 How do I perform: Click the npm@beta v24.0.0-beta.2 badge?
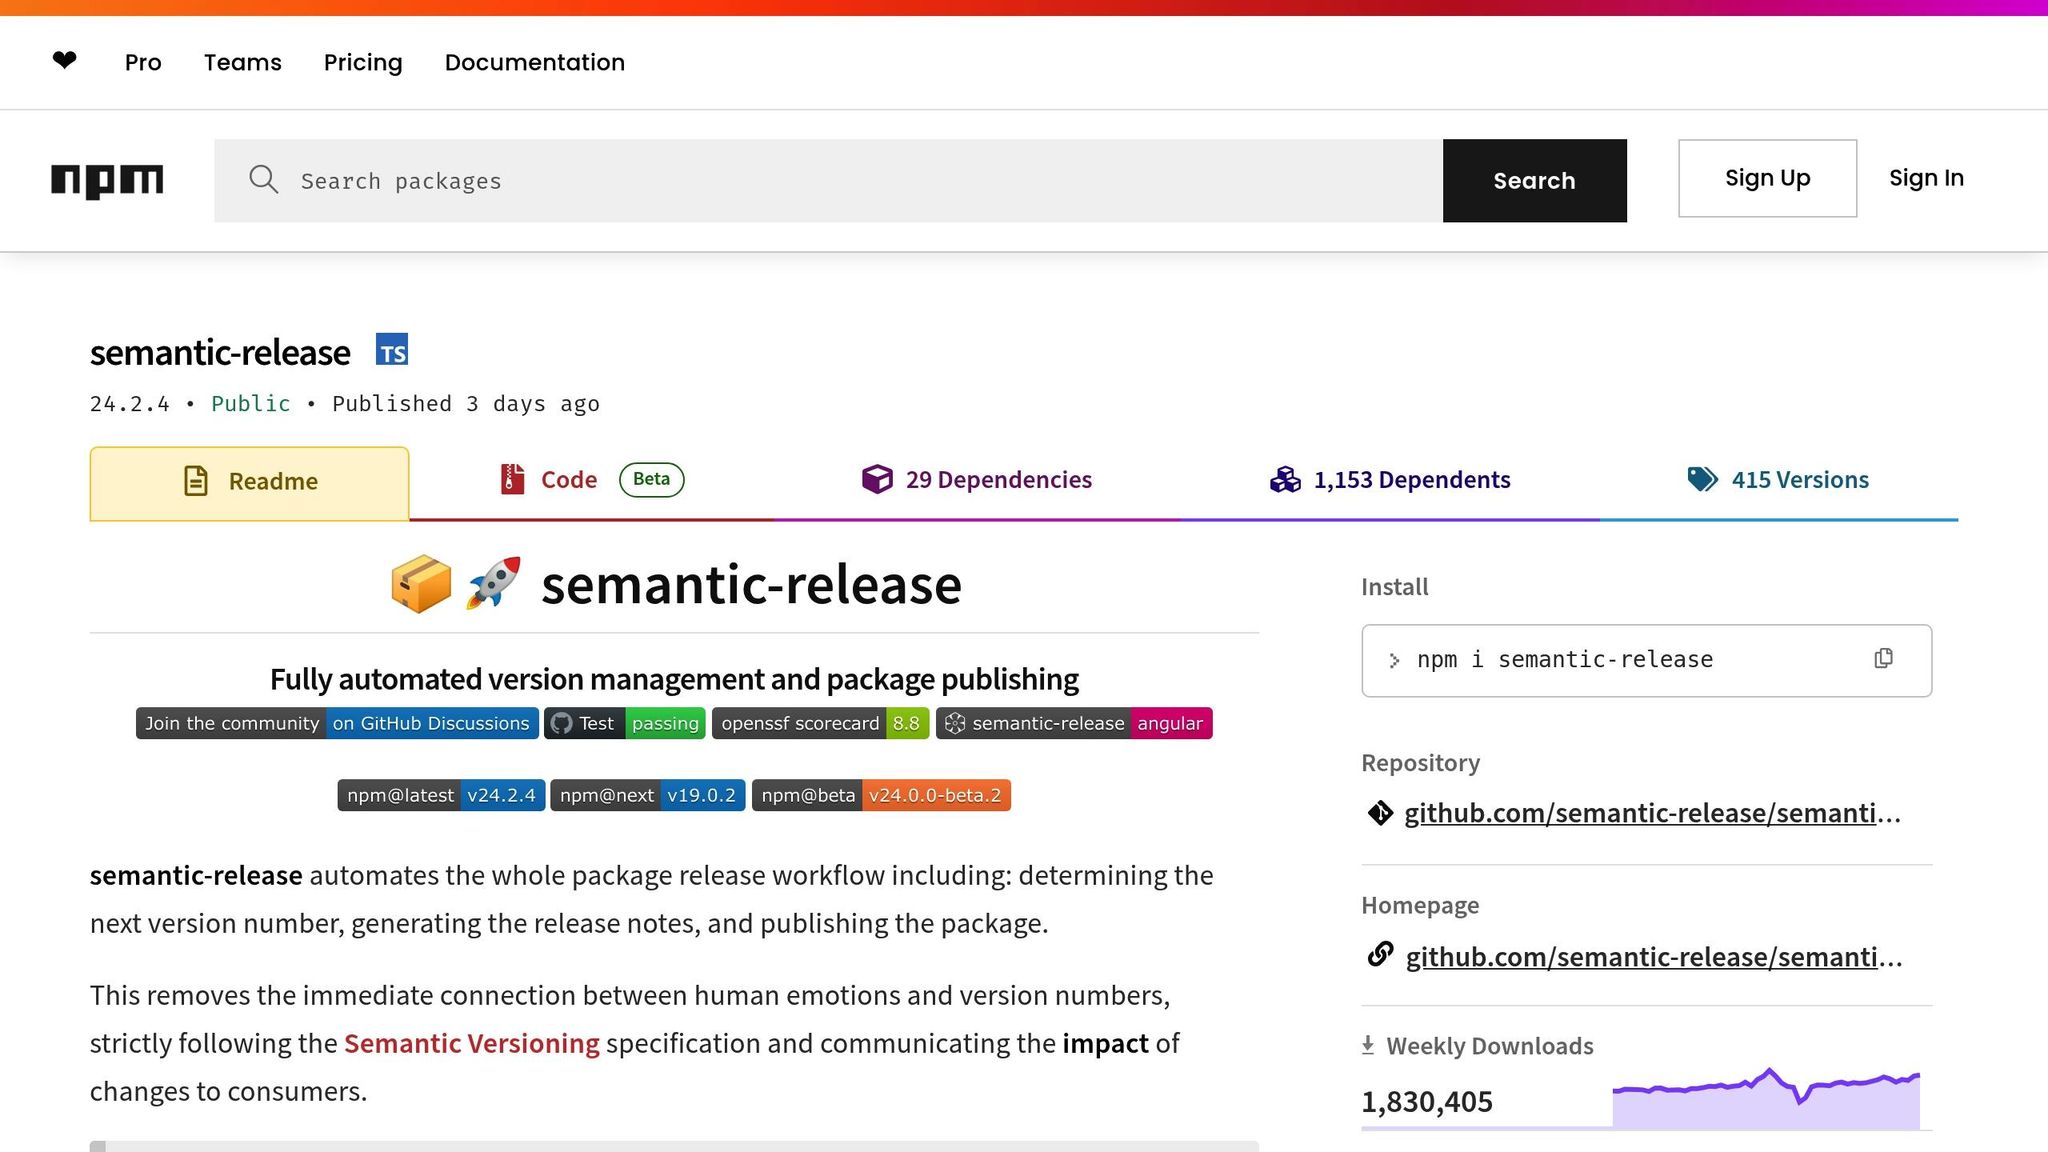[x=881, y=795]
